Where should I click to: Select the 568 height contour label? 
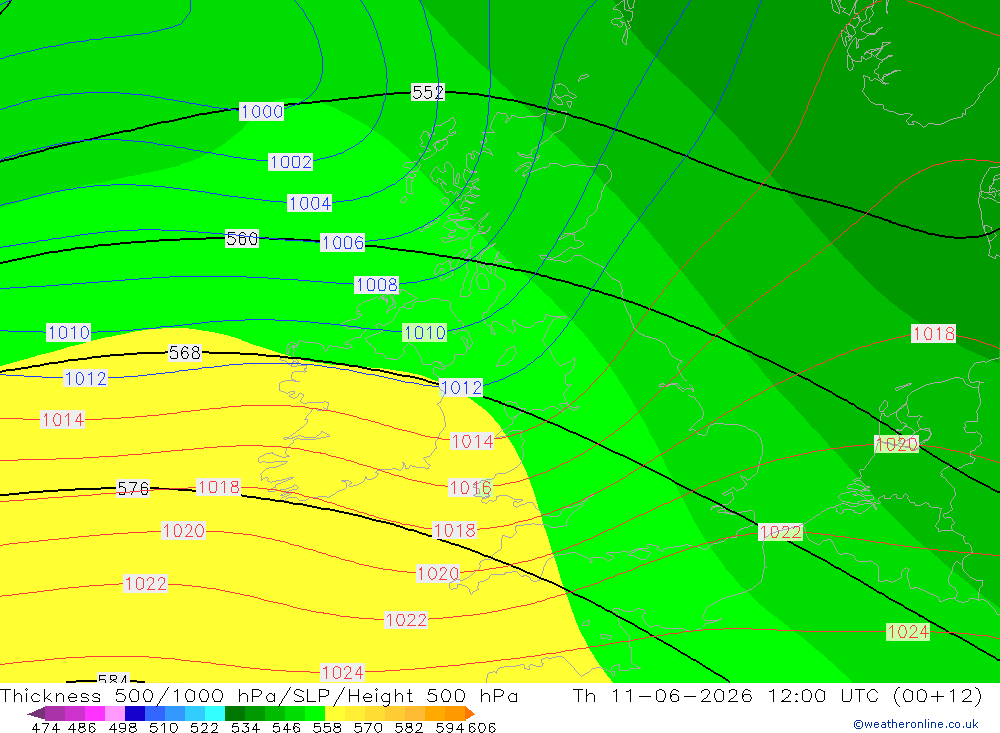click(x=185, y=353)
